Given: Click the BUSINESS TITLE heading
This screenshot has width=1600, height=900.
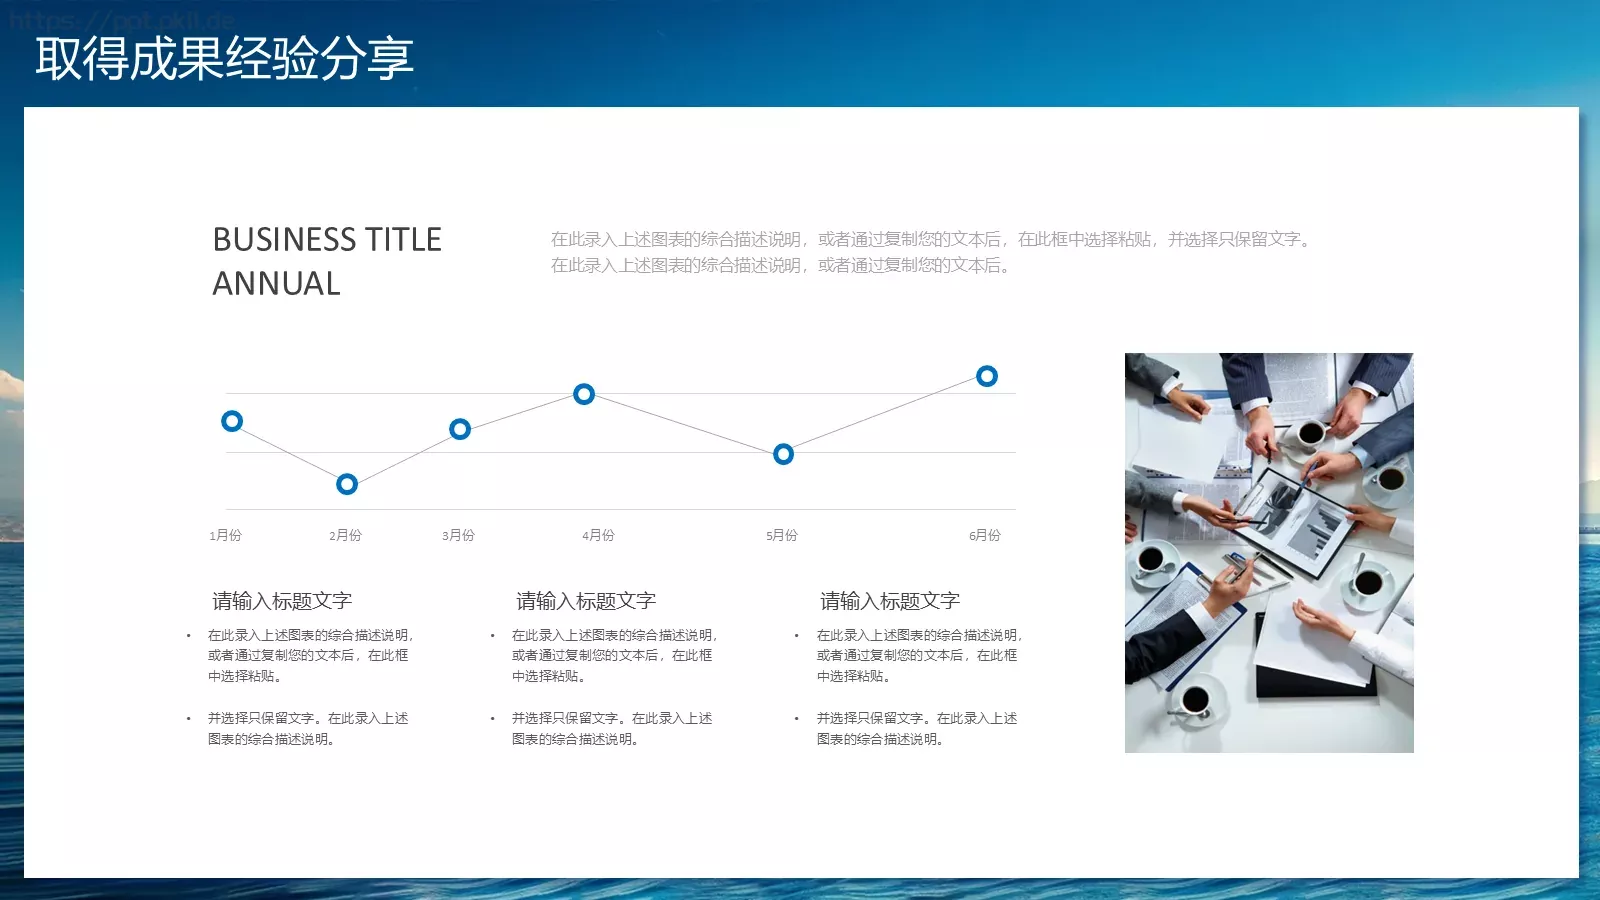Looking at the screenshot, I should point(327,240).
